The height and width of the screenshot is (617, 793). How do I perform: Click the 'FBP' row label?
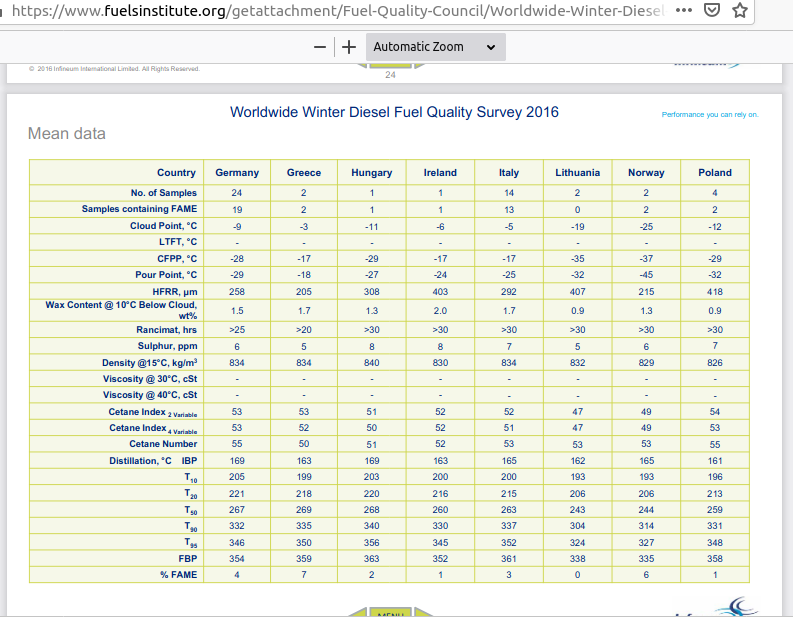point(188,558)
